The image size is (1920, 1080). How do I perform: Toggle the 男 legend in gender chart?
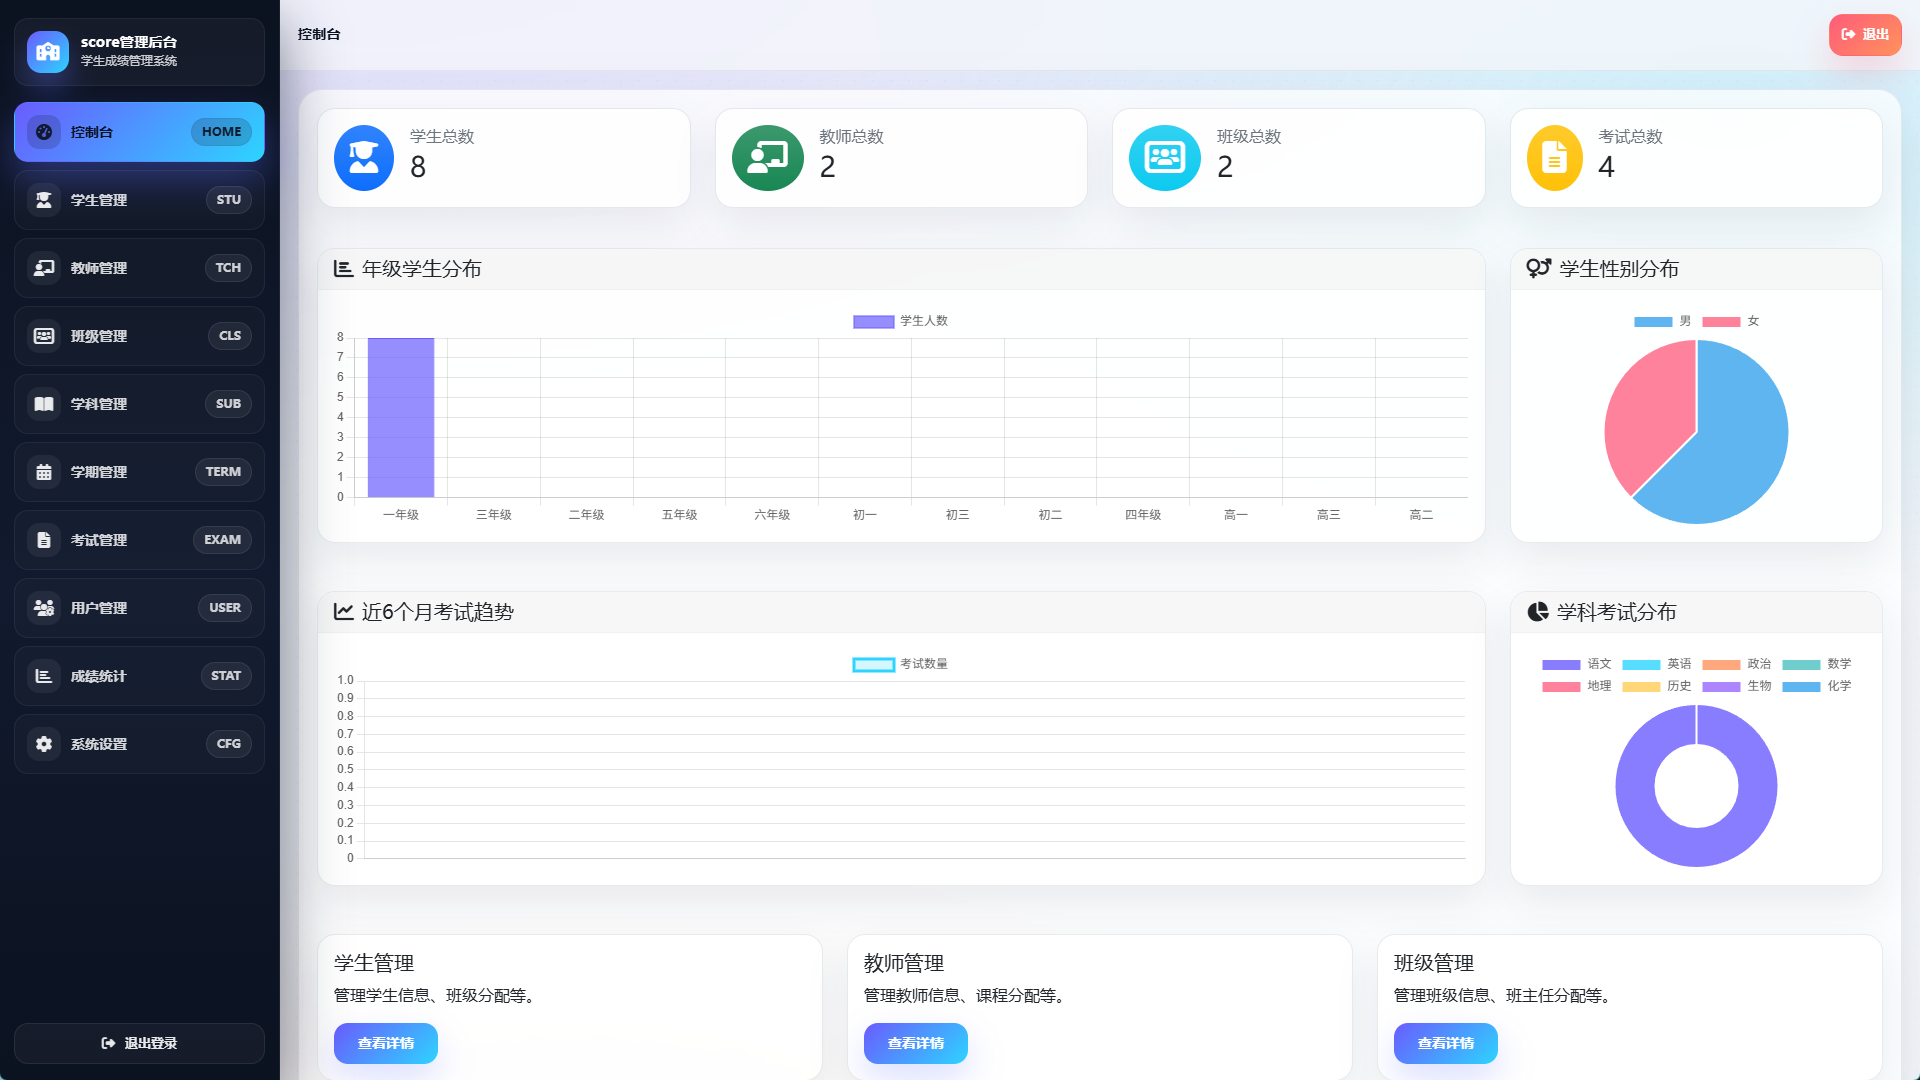click(x=1662, y=321)
